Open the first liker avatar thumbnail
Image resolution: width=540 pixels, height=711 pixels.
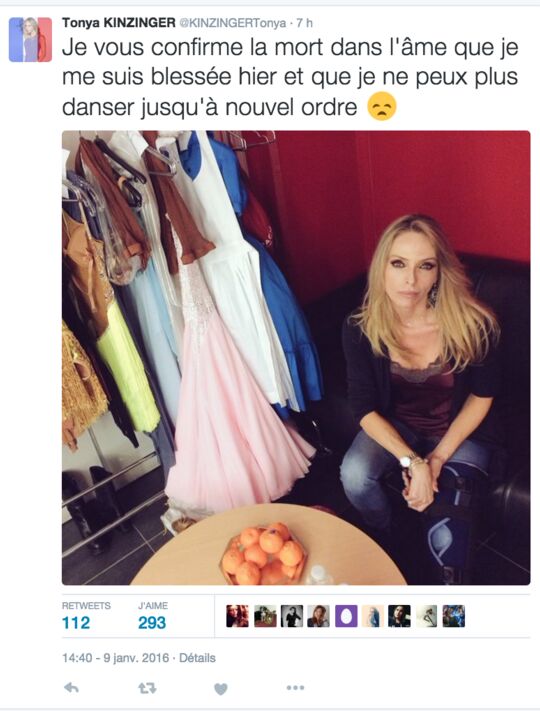238,616
